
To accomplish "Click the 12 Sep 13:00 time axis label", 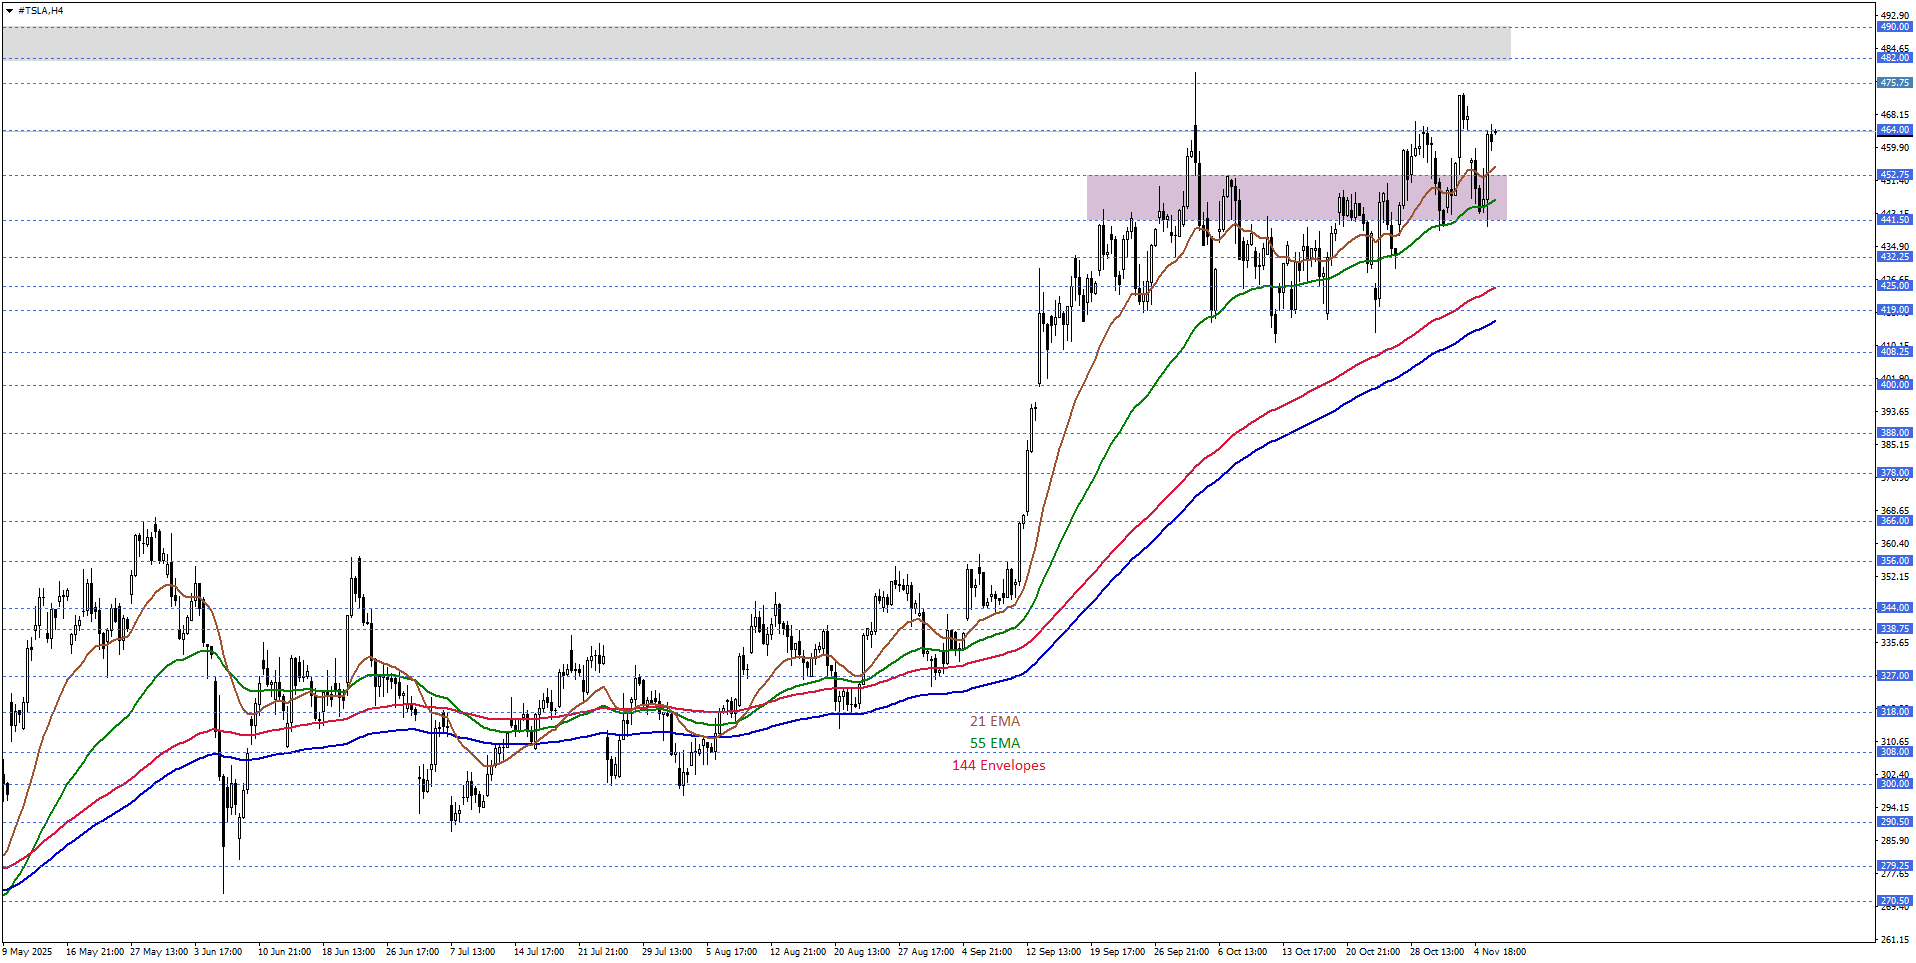I will [1053, 952].
